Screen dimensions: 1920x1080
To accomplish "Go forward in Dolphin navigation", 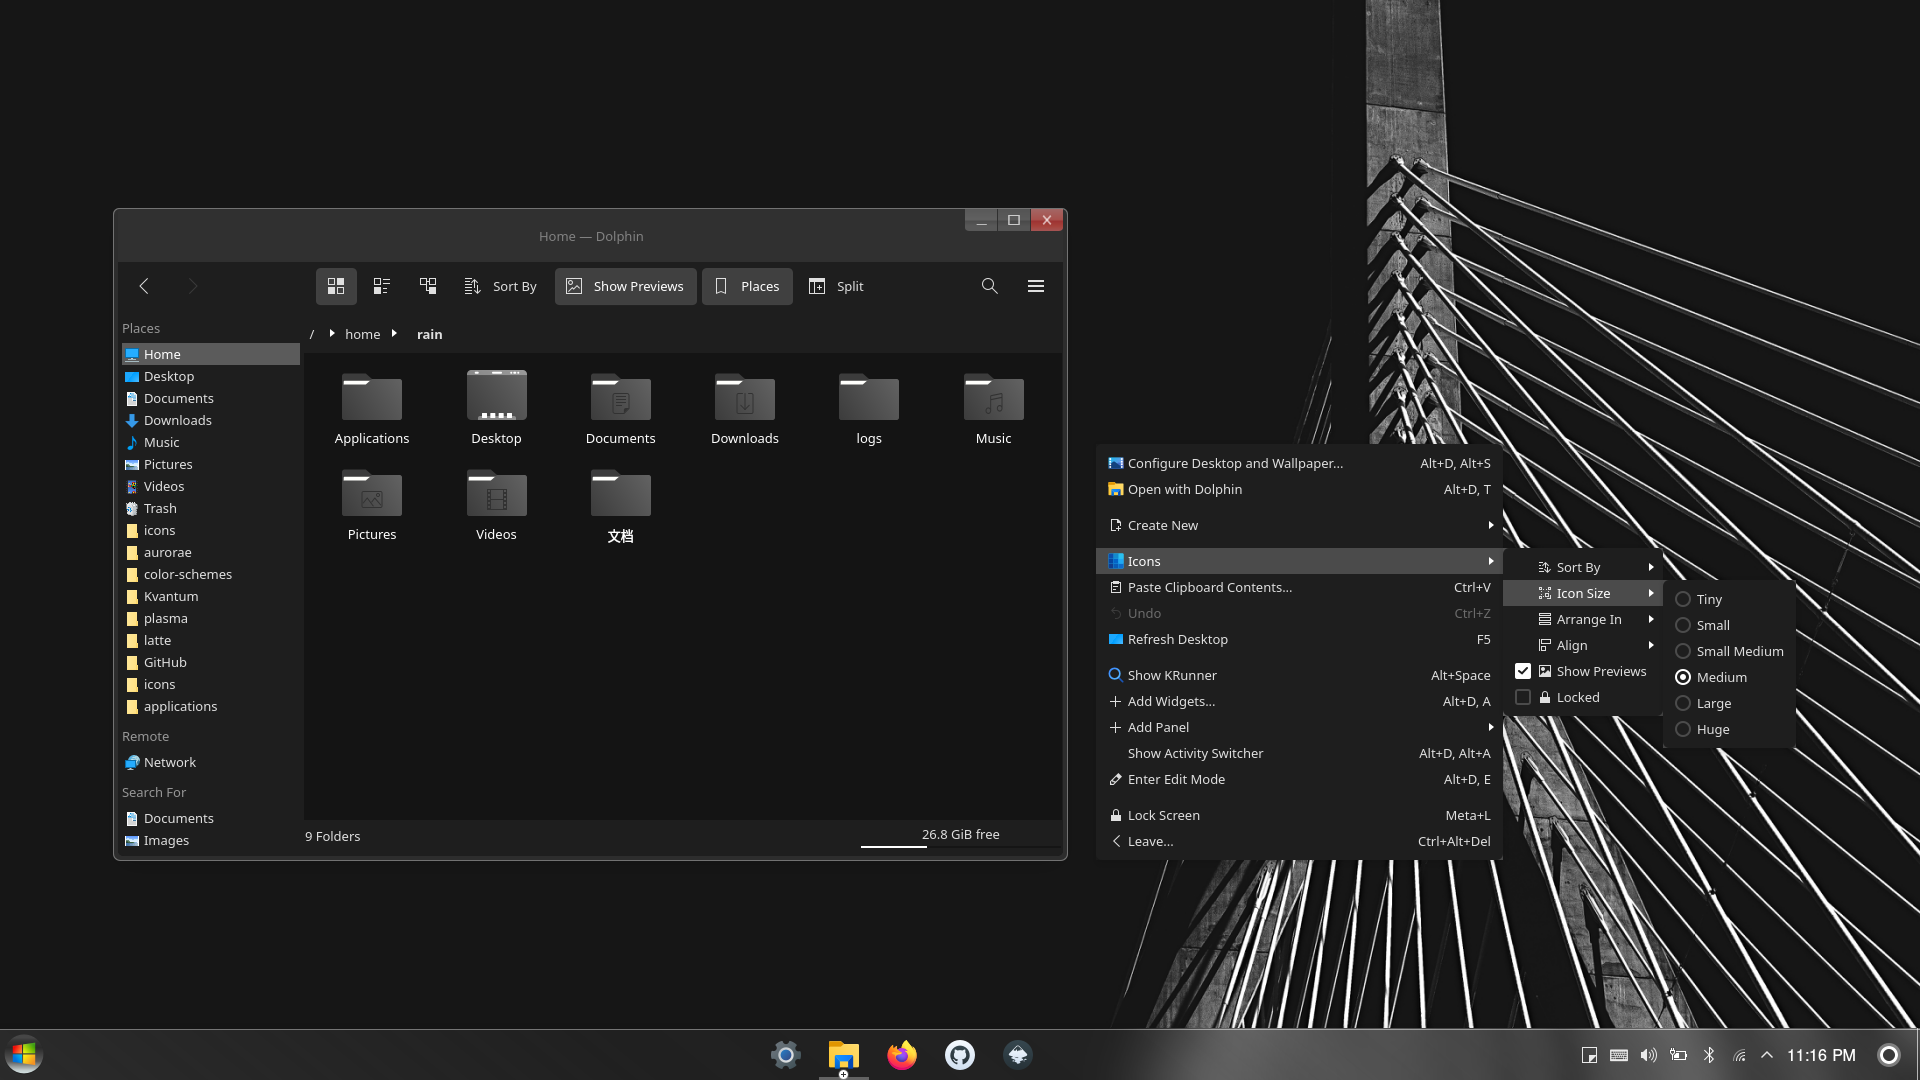I will pos(193,286).
